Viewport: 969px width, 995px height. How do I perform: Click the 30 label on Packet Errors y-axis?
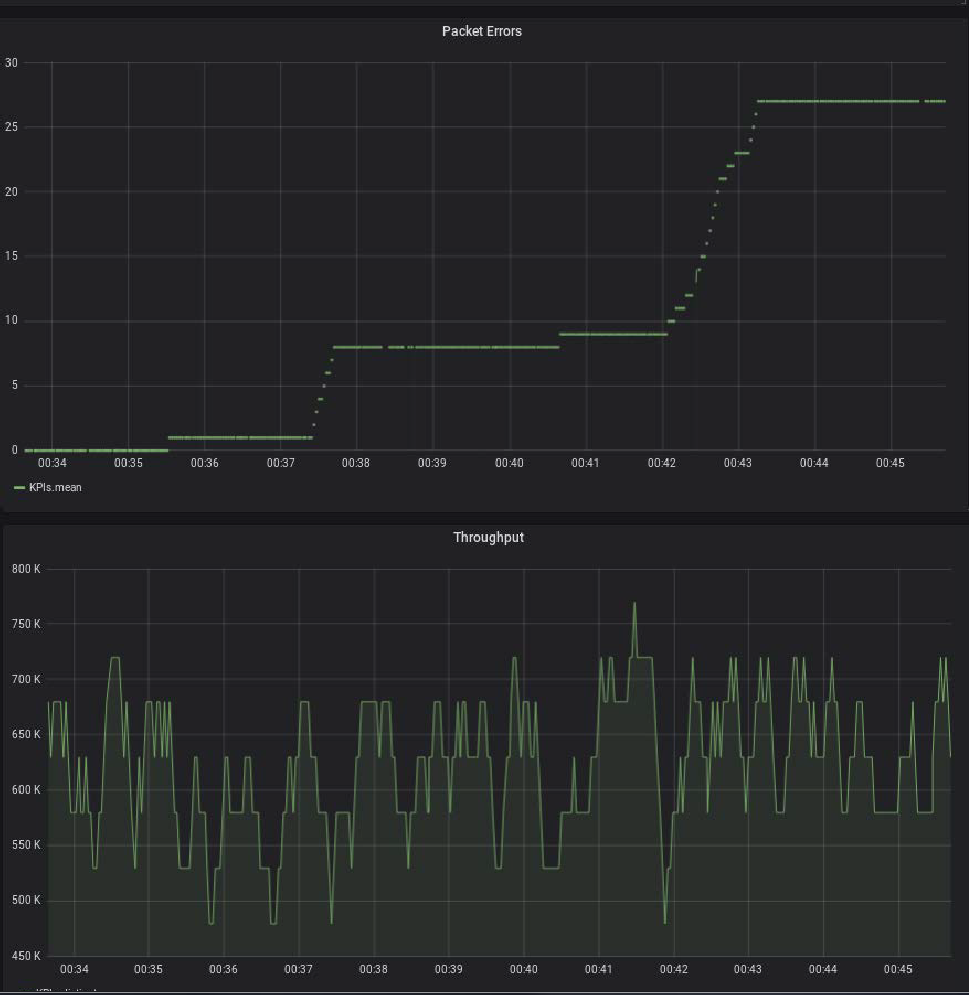pos(12,63)
